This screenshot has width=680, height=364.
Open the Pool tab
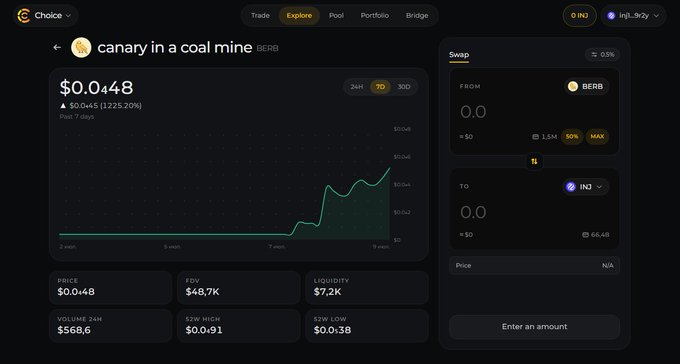336,16
